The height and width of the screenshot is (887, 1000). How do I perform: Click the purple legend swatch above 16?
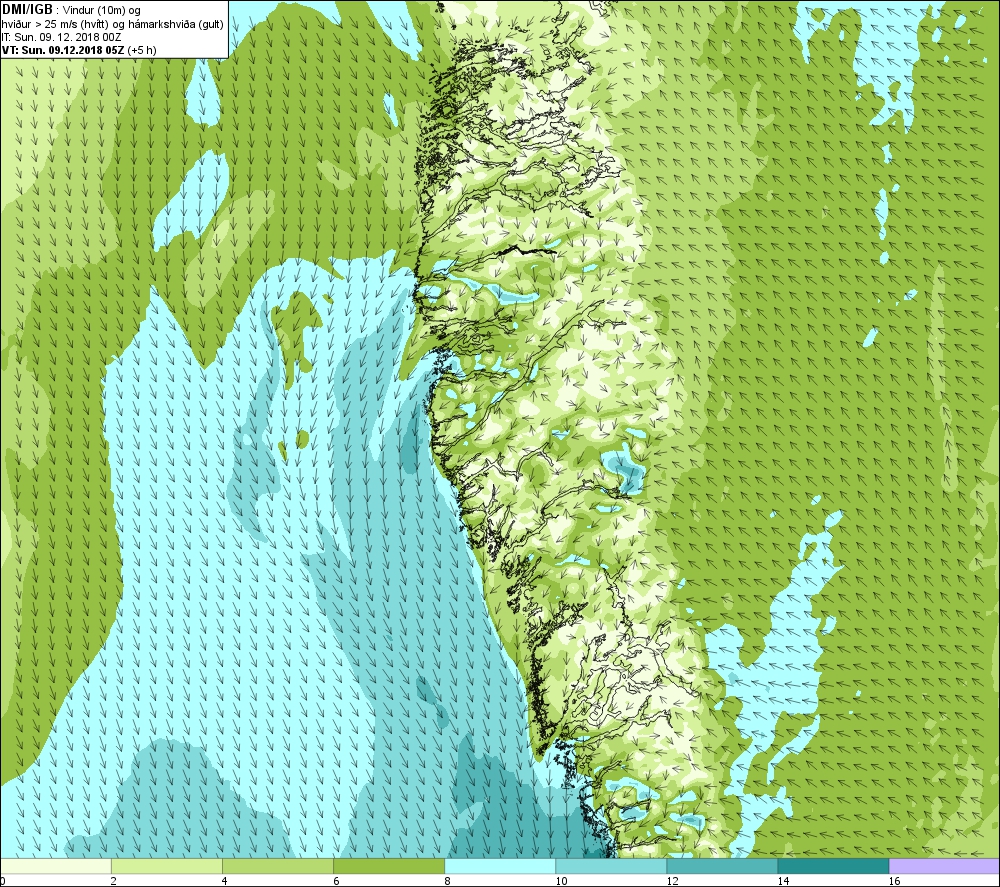tap(944, 866)
